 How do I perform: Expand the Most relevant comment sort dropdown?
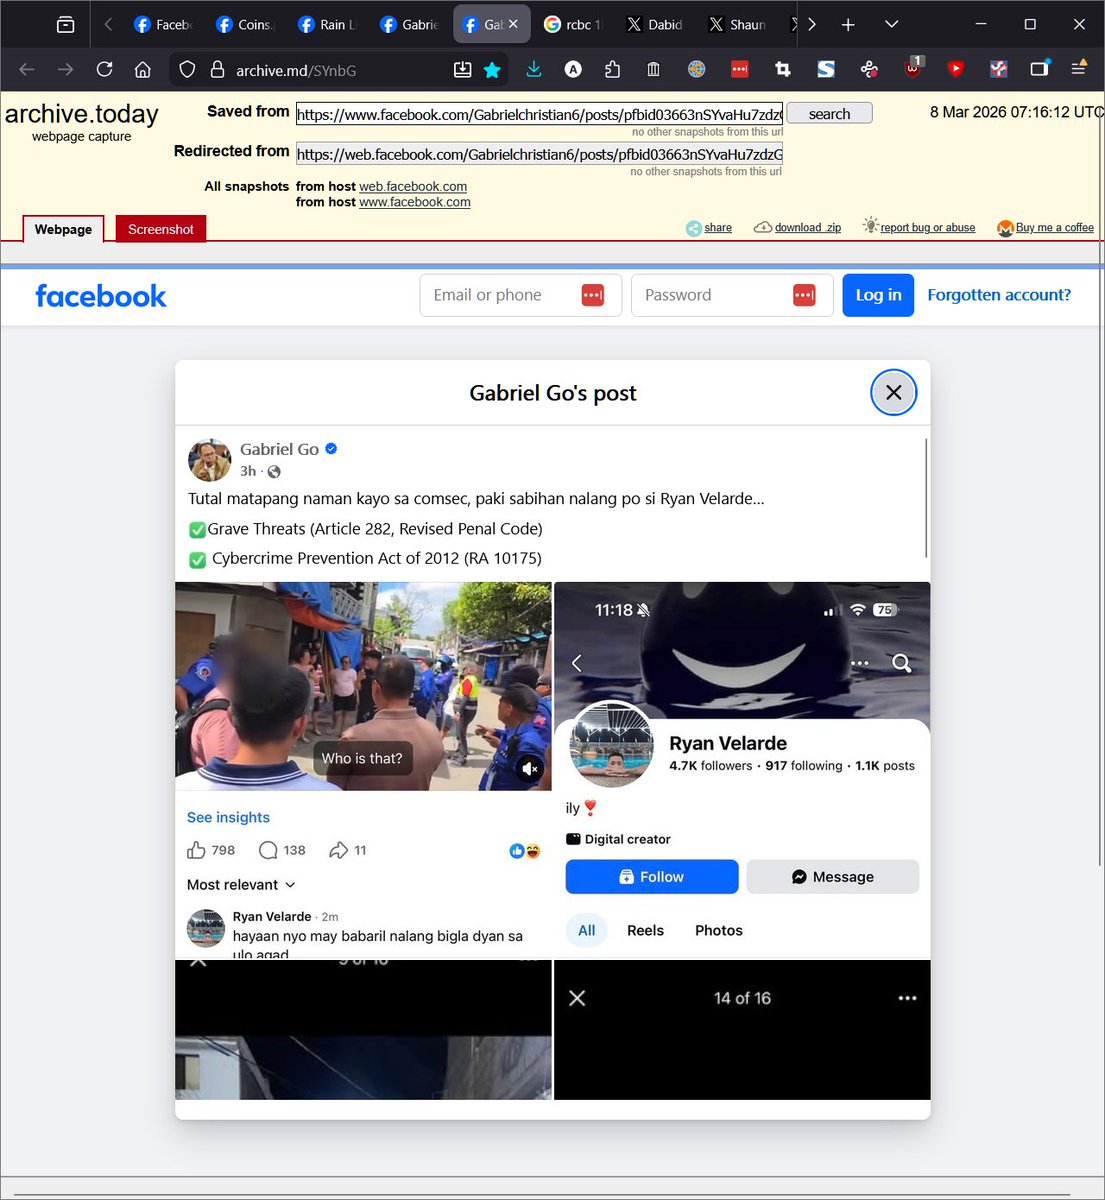pos(241,884)
